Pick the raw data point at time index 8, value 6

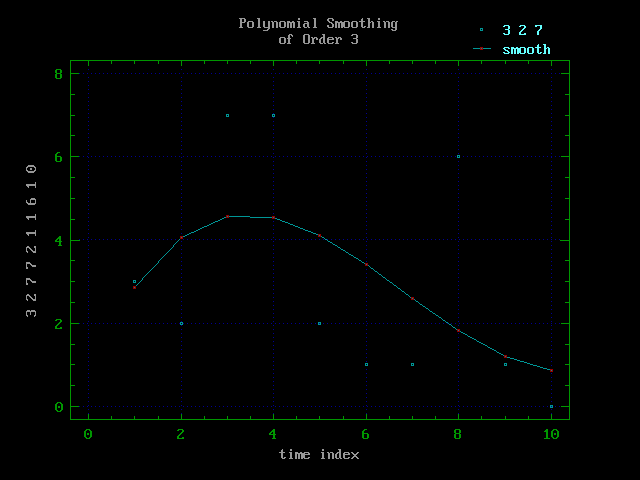[x=458, y=156]
